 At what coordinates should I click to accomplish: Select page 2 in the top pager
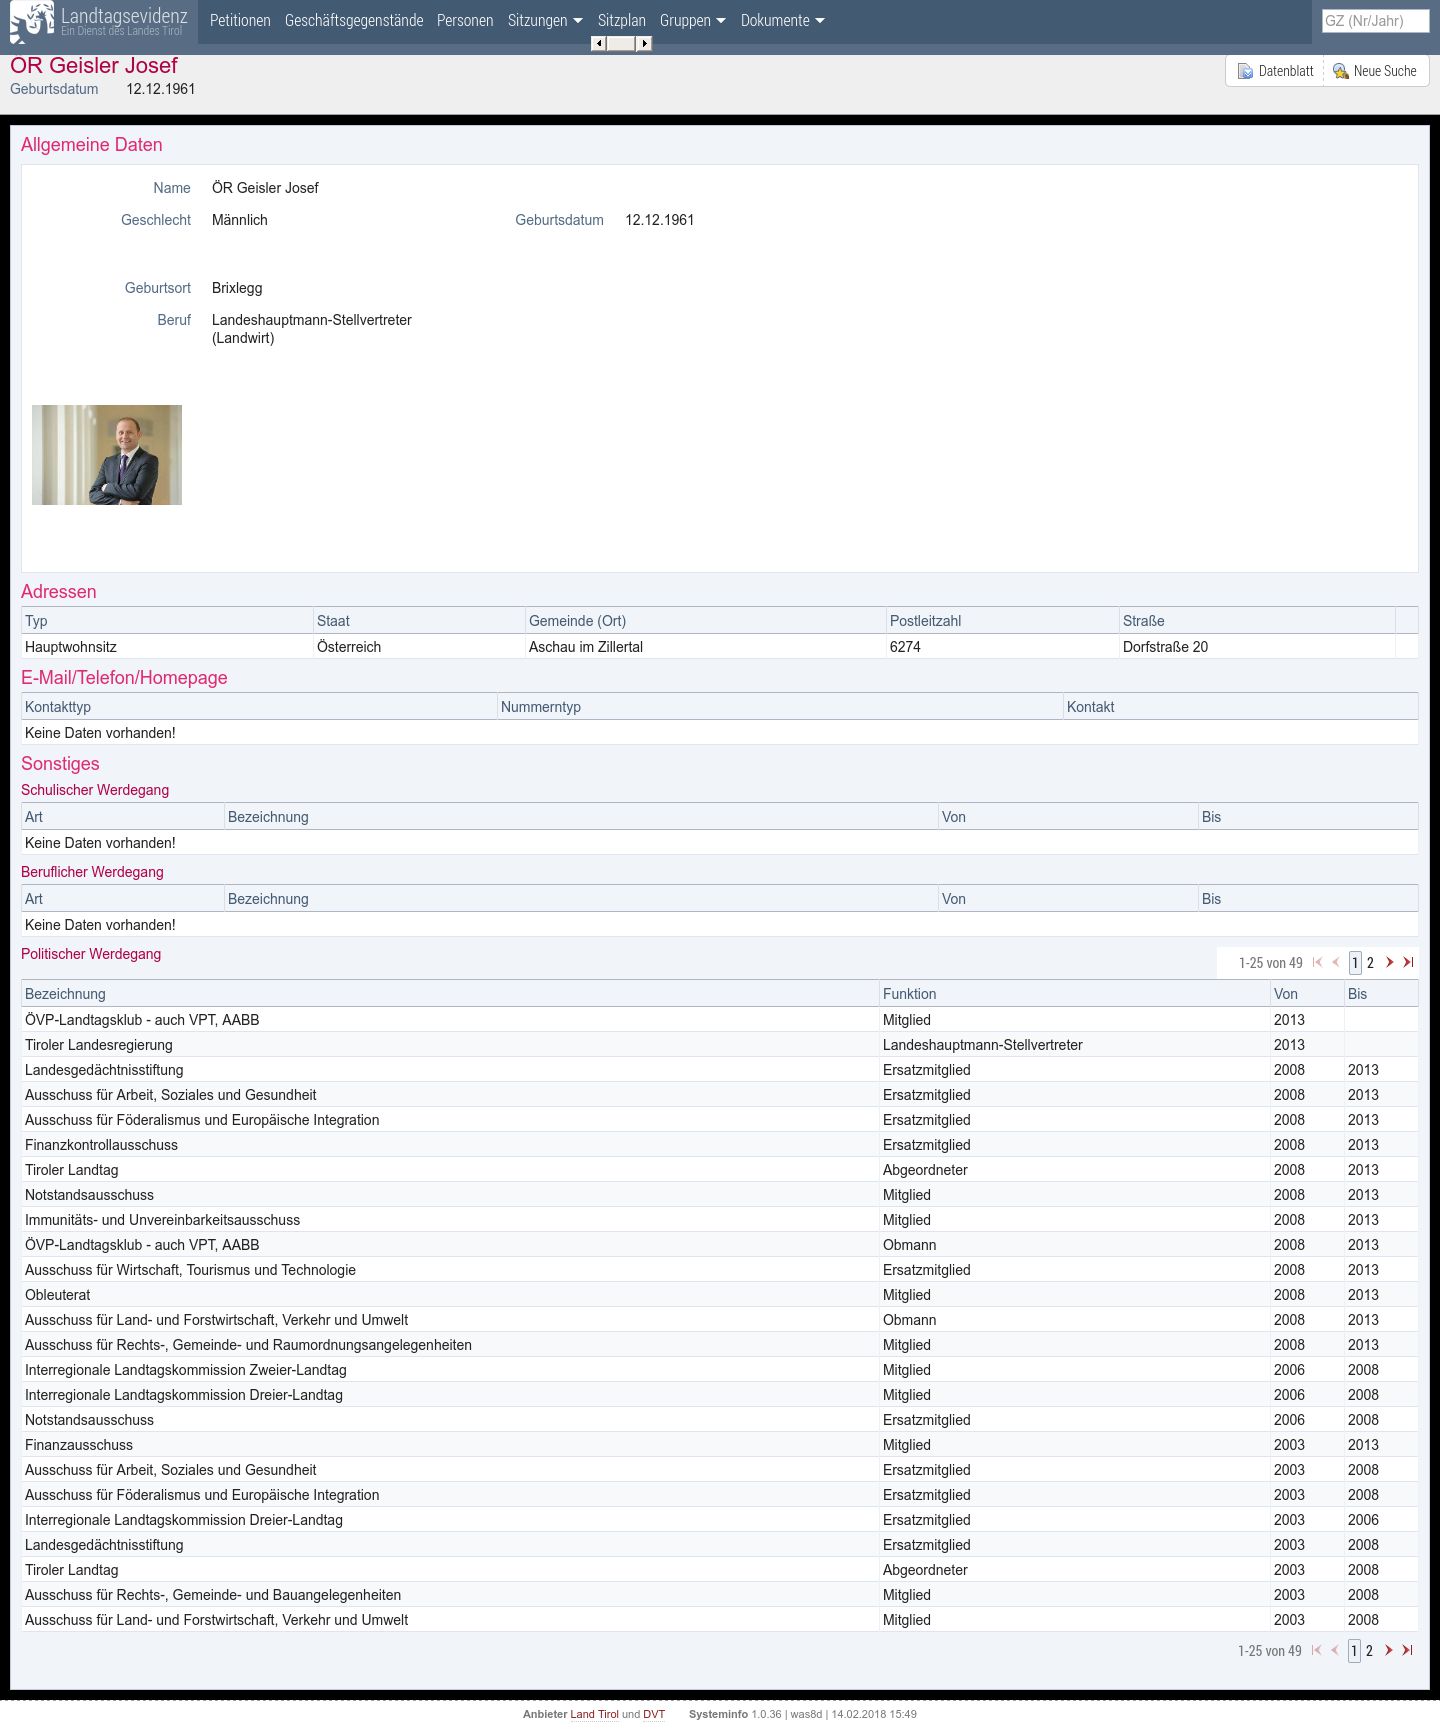click(1370, 963)
